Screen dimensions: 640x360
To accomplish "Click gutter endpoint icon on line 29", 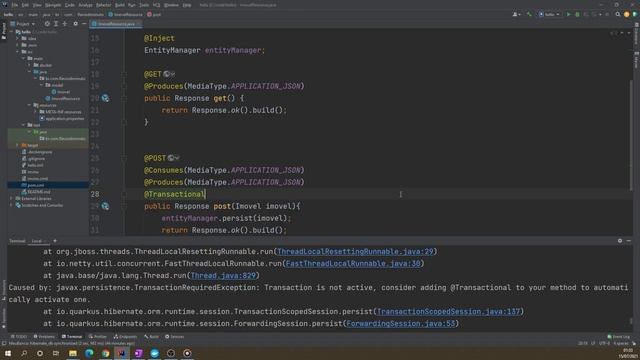I will pos(105,206).
